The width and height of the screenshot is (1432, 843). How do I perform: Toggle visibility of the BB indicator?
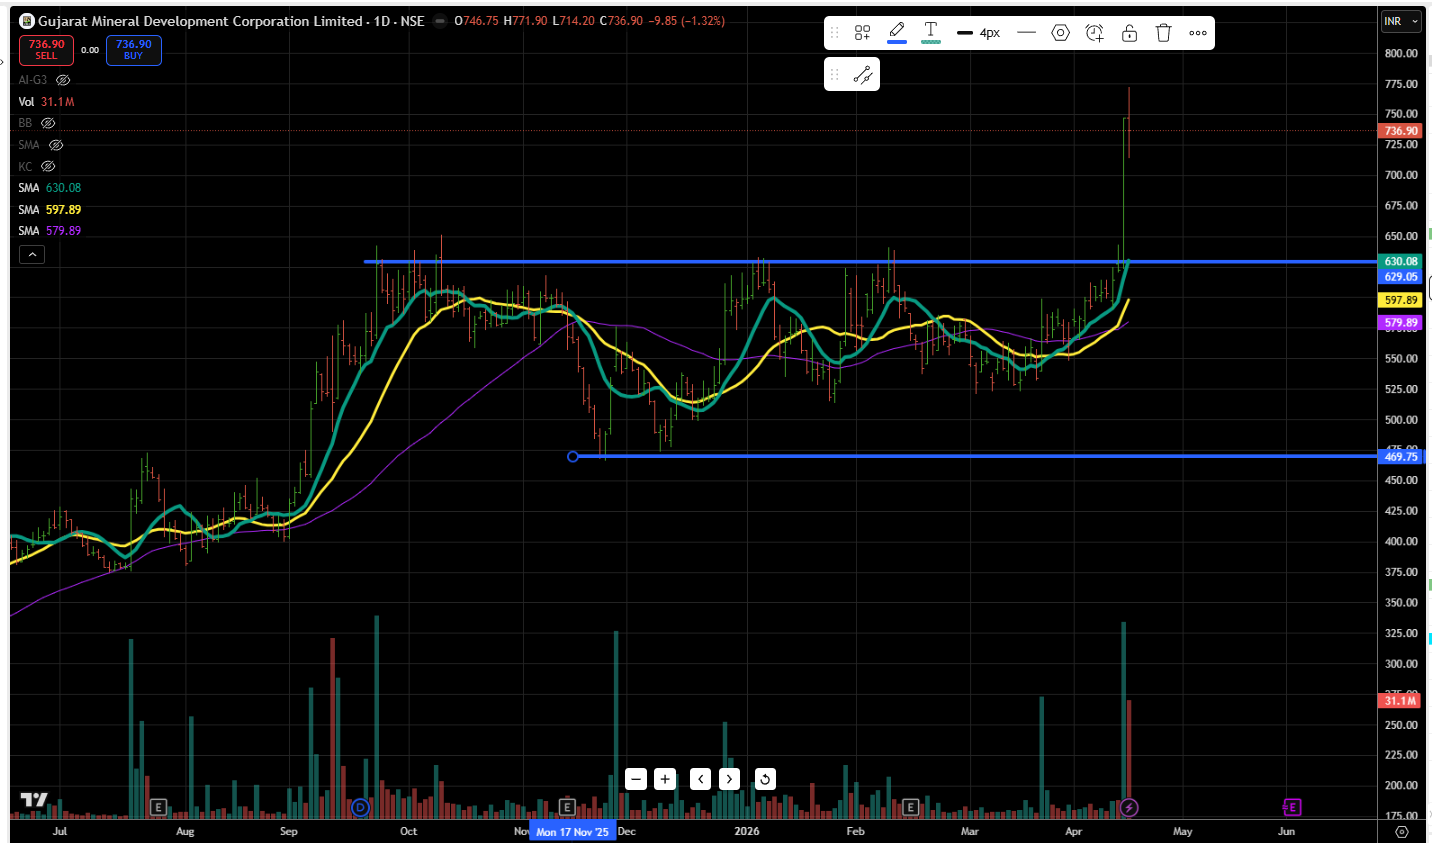tap(48, 123)
